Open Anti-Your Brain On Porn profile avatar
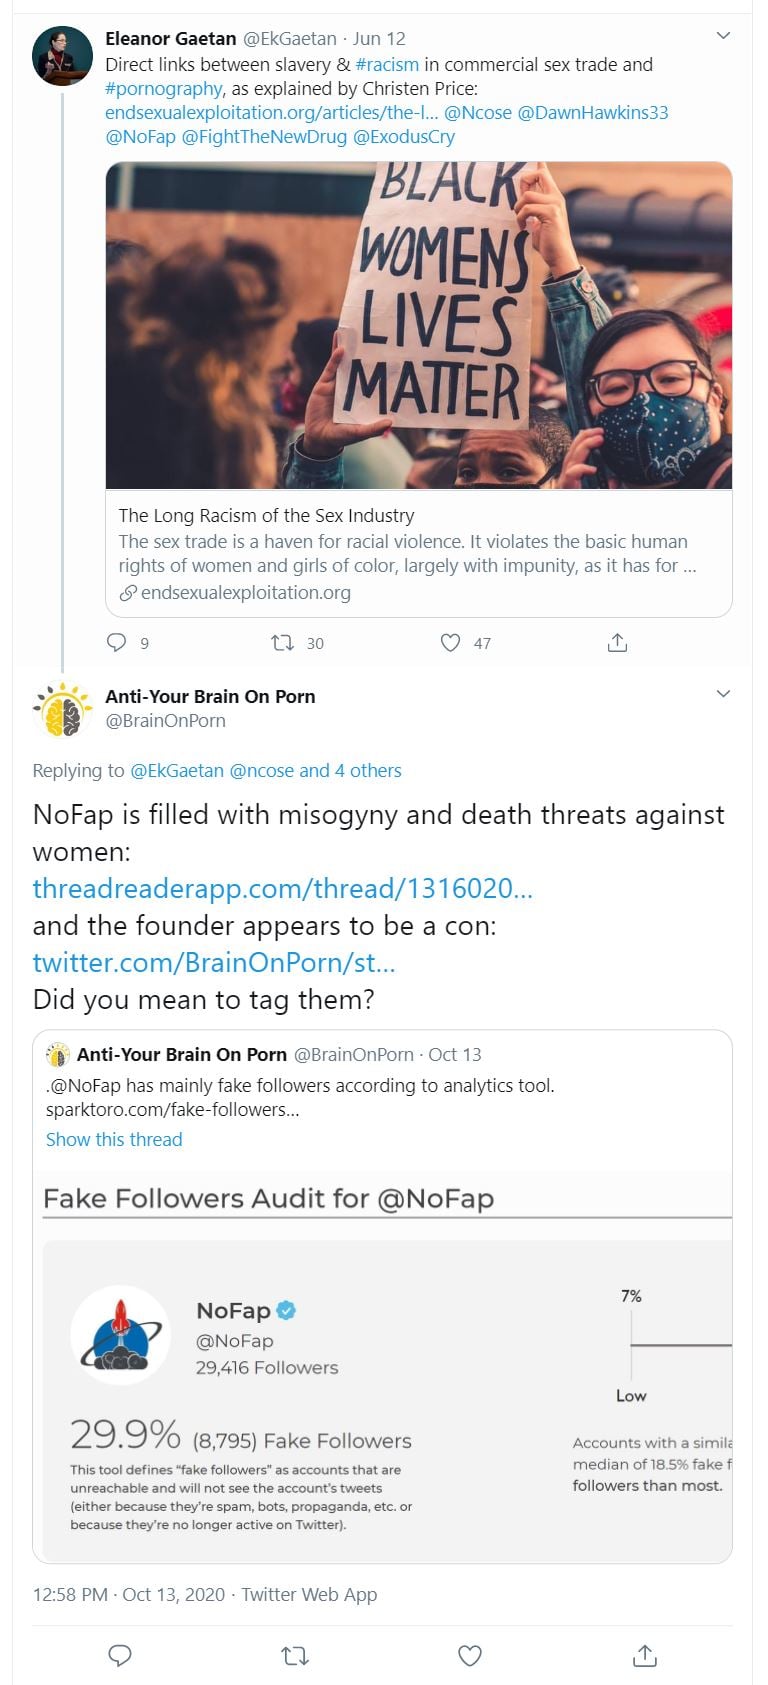The image size is (768, 1685). pyautogui.click(x=62, y=709)
